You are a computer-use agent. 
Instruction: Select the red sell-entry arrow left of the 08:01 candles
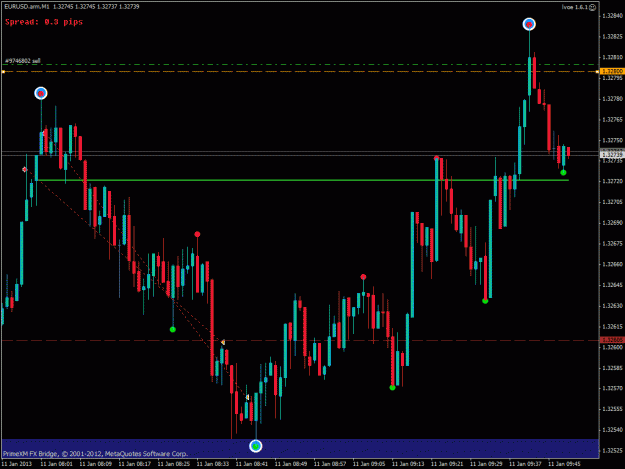click(25, 169)
